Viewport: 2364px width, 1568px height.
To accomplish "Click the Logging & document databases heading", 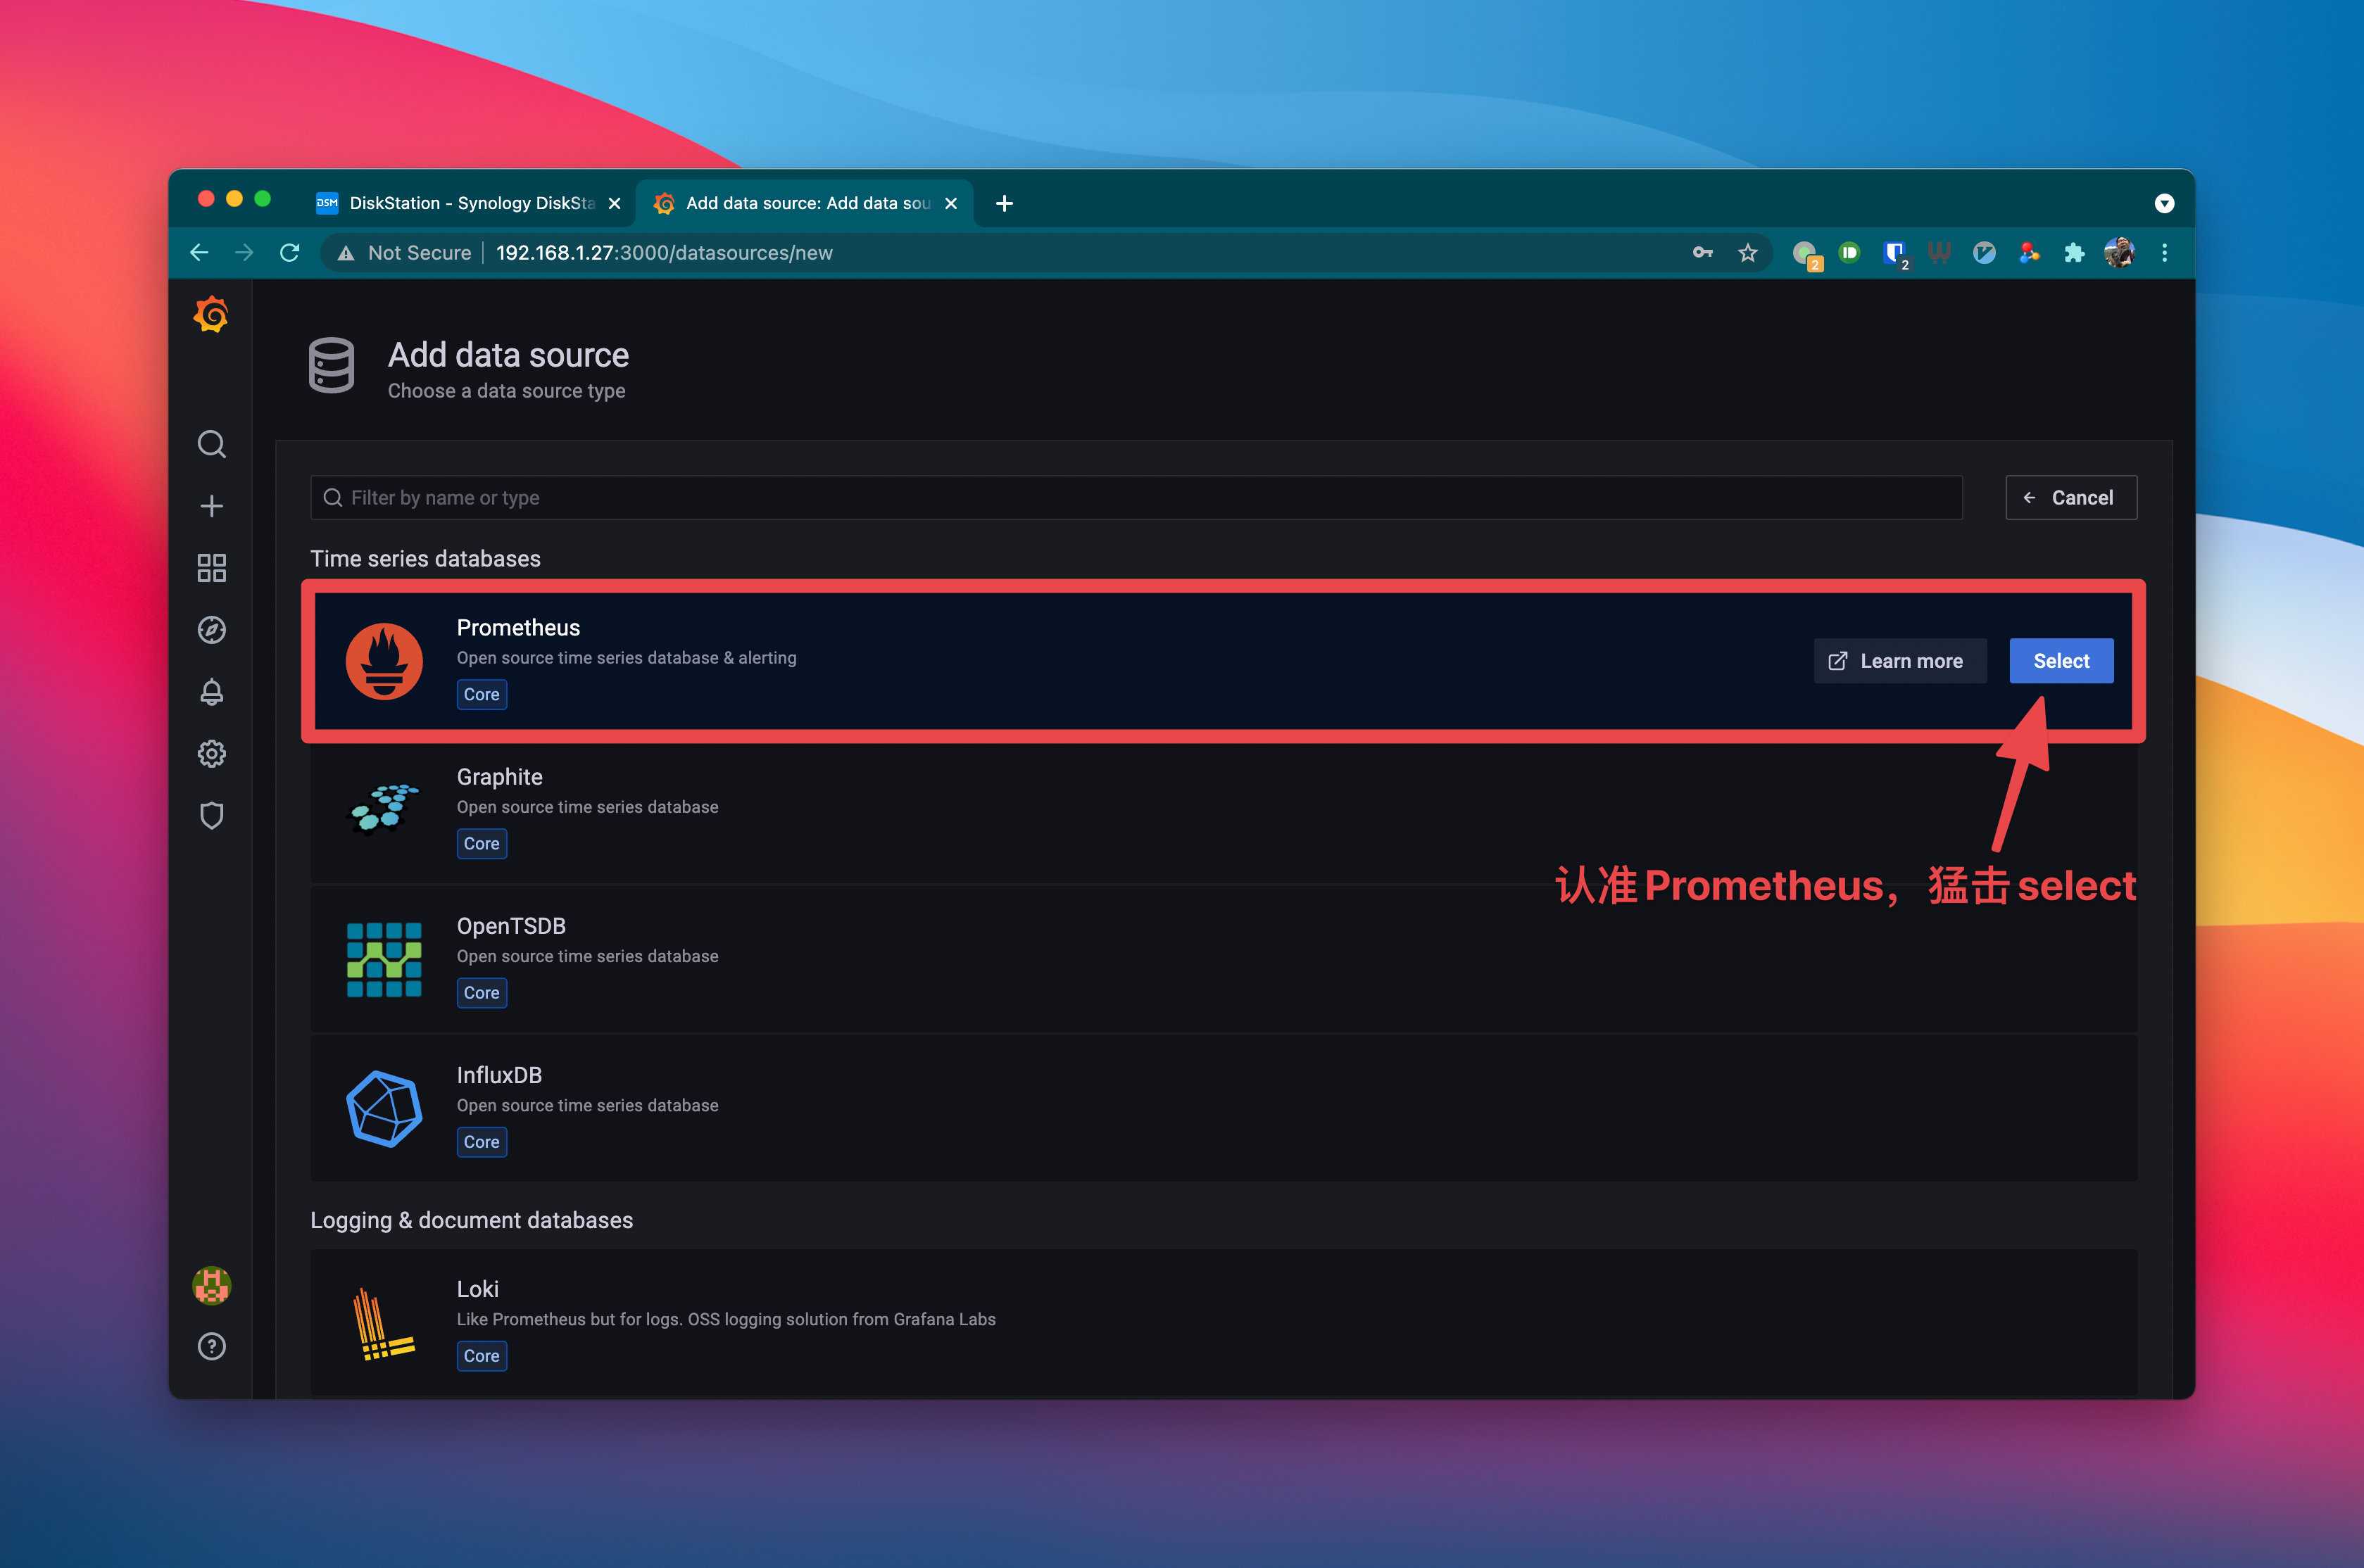I will pyautogui.click(x=471, y=1221).
